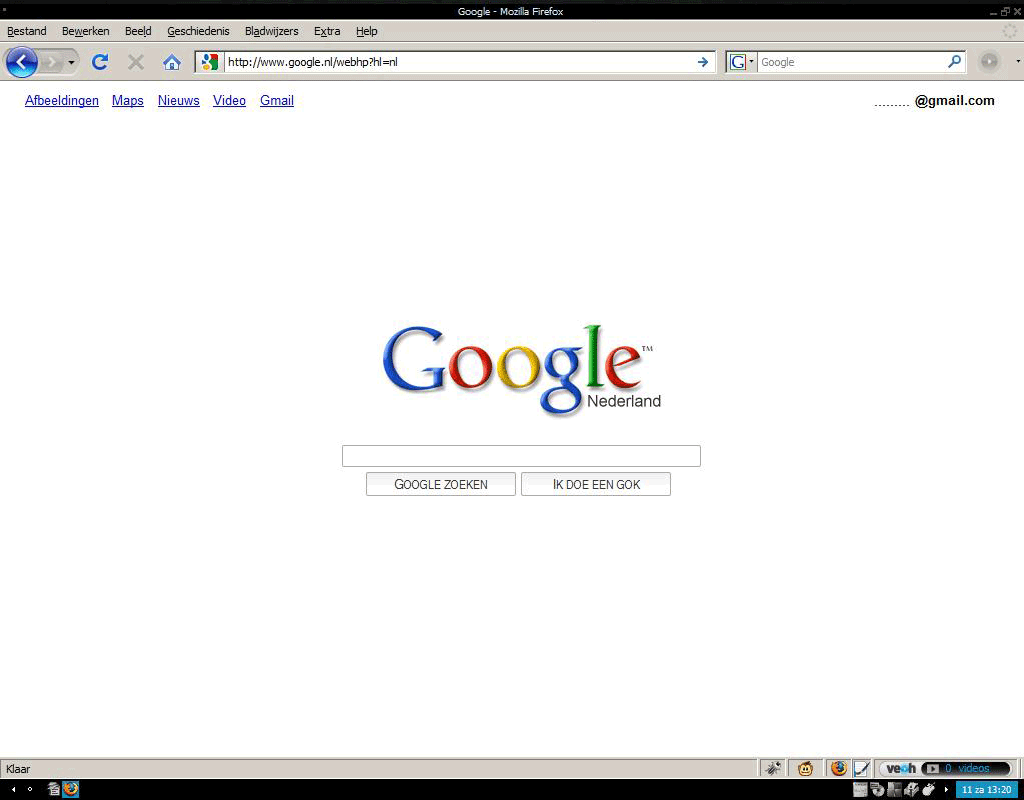
Task: Click the grey tiles system tray icon
Action: click(894, 789)
